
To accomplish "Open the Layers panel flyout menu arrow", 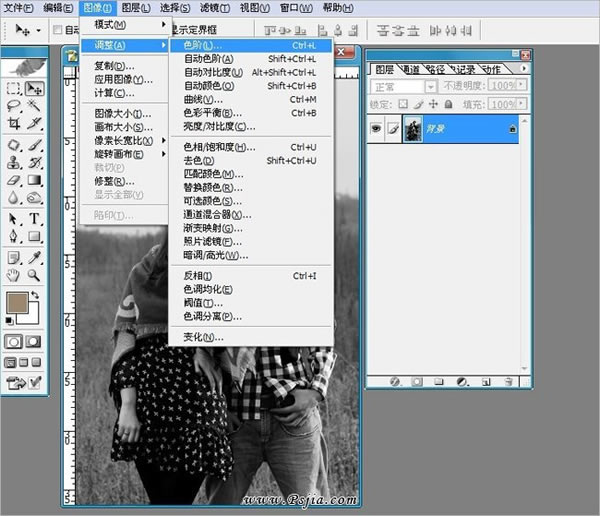I will (524, 69).
